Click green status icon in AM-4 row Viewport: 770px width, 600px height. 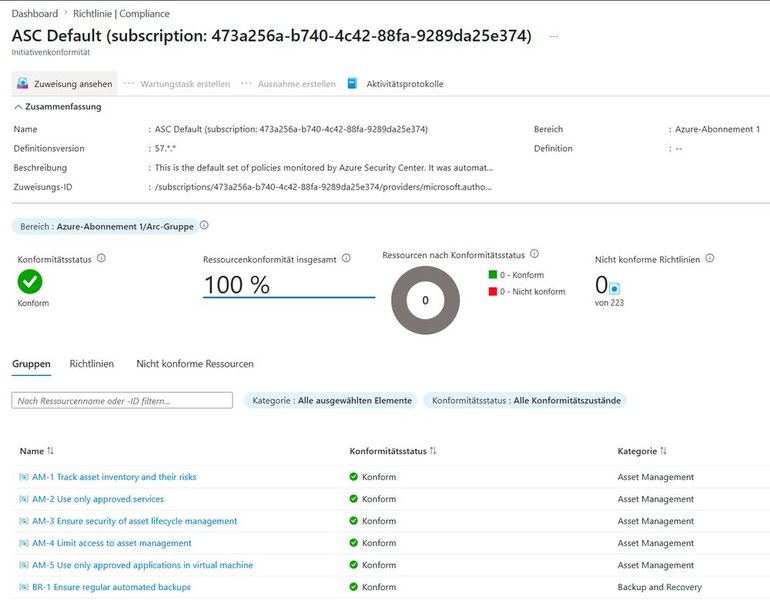click(x=354, y=543)
